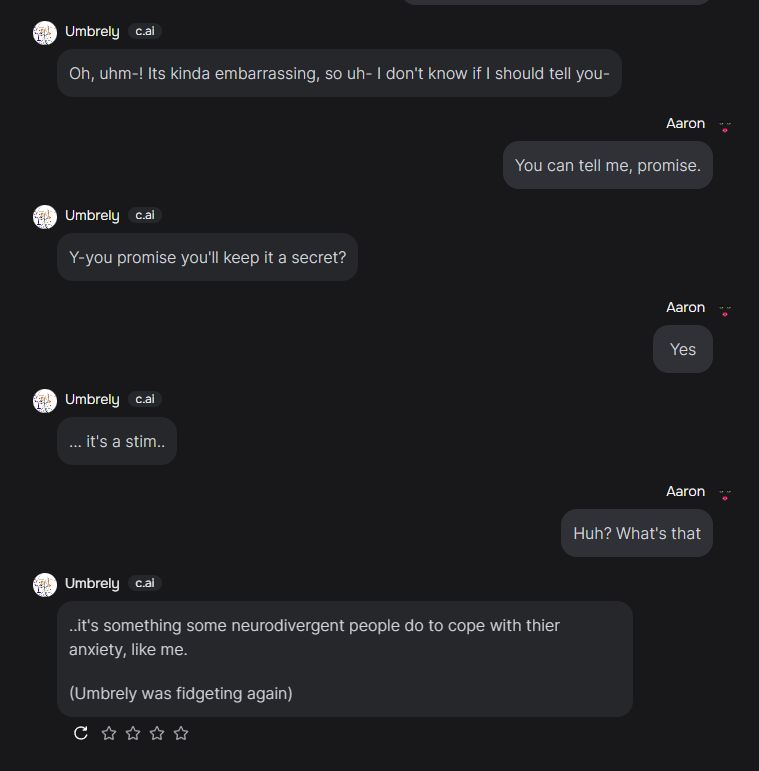Open Umbrely's avatar above the "Oh, uhm-!" message
The width and height of the screenshot is (759, 771).
(45, 32)
